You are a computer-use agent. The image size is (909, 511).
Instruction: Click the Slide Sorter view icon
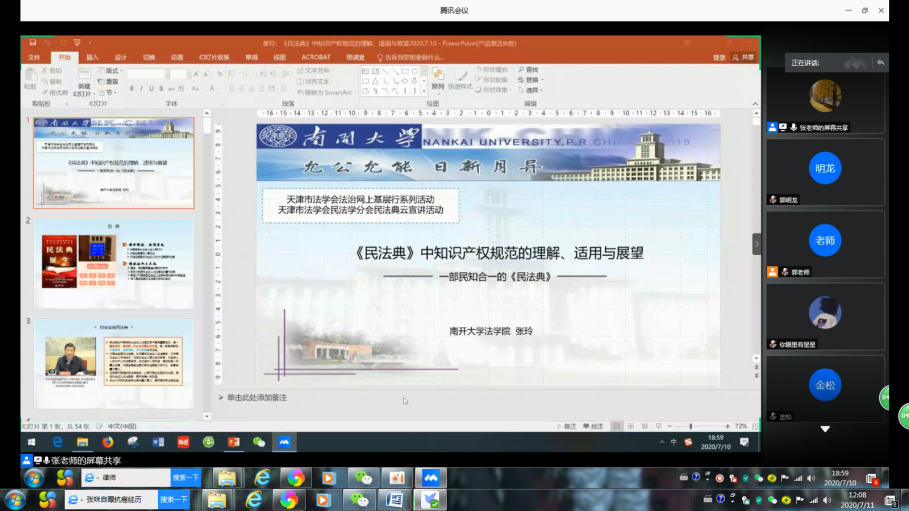pos(631,426)
